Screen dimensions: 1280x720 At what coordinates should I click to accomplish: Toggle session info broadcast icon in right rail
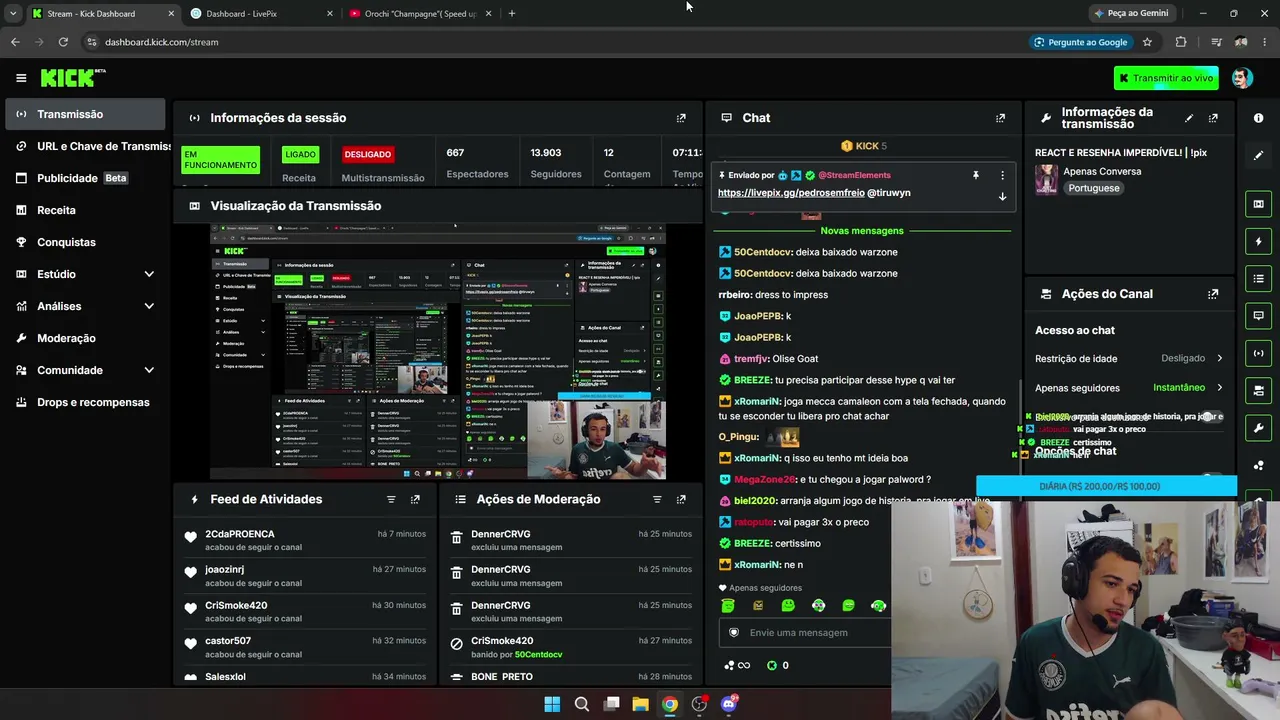1258,353
